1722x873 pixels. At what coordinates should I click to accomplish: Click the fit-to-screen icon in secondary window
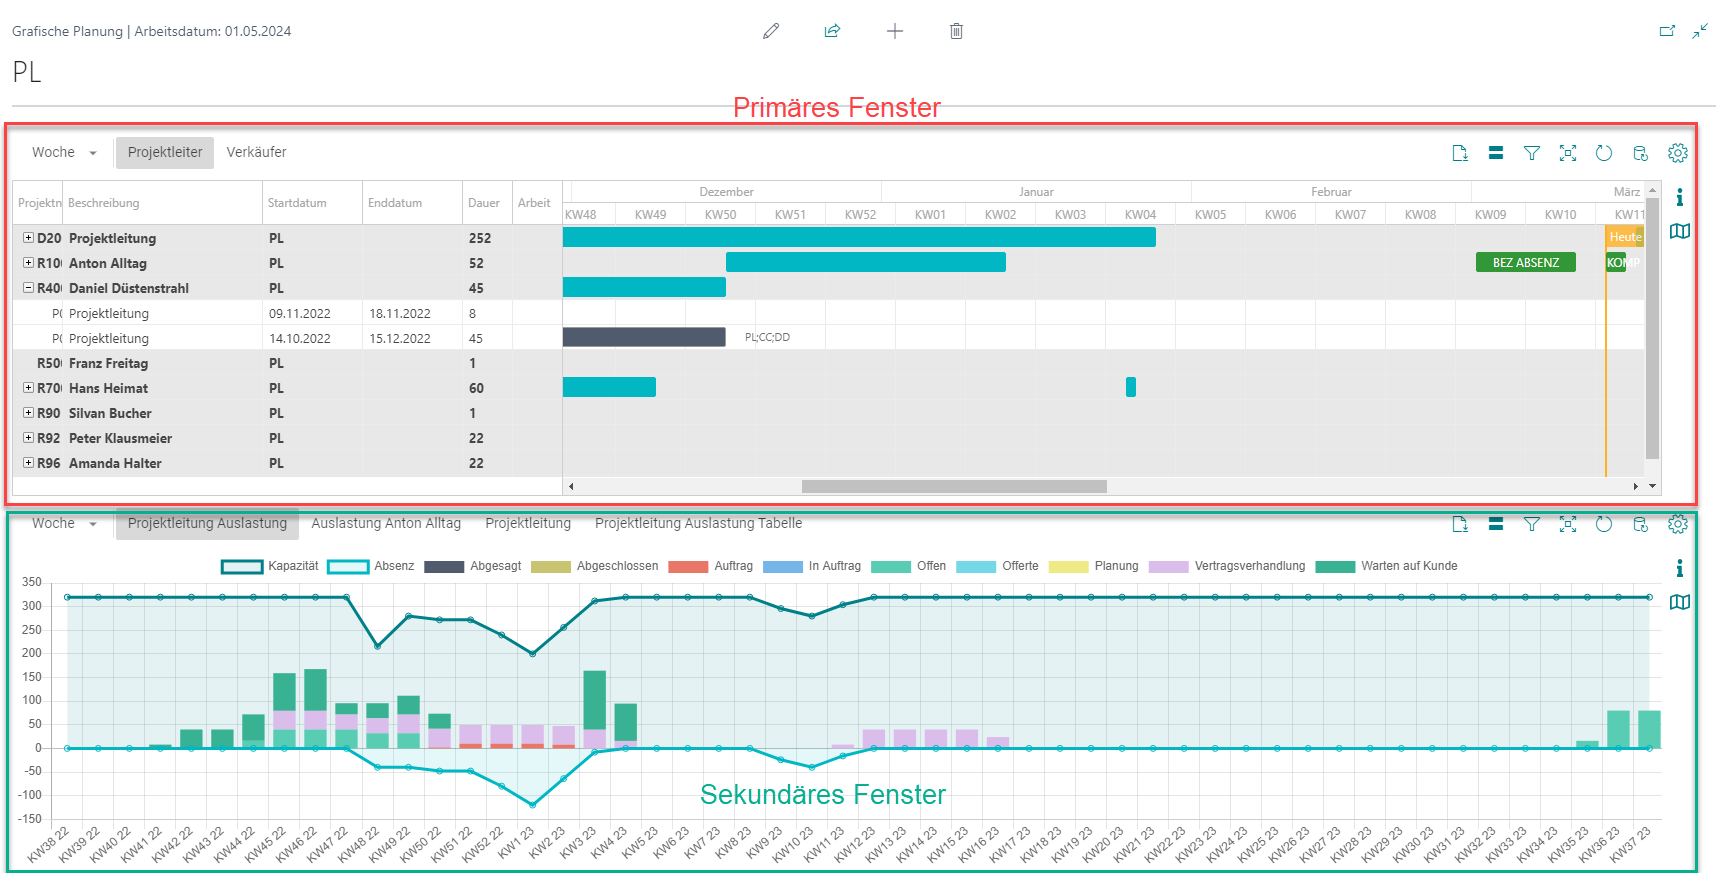[1568, 524]
